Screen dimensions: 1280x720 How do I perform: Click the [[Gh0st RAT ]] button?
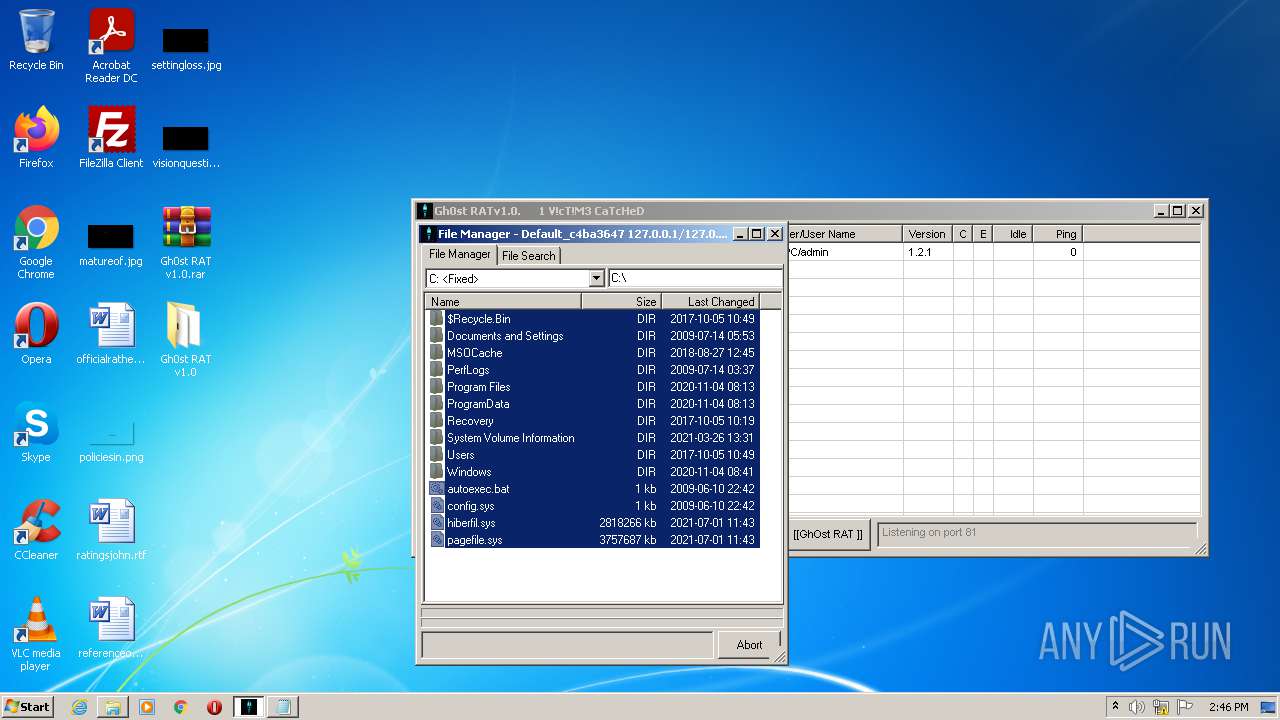pos(827,534)
